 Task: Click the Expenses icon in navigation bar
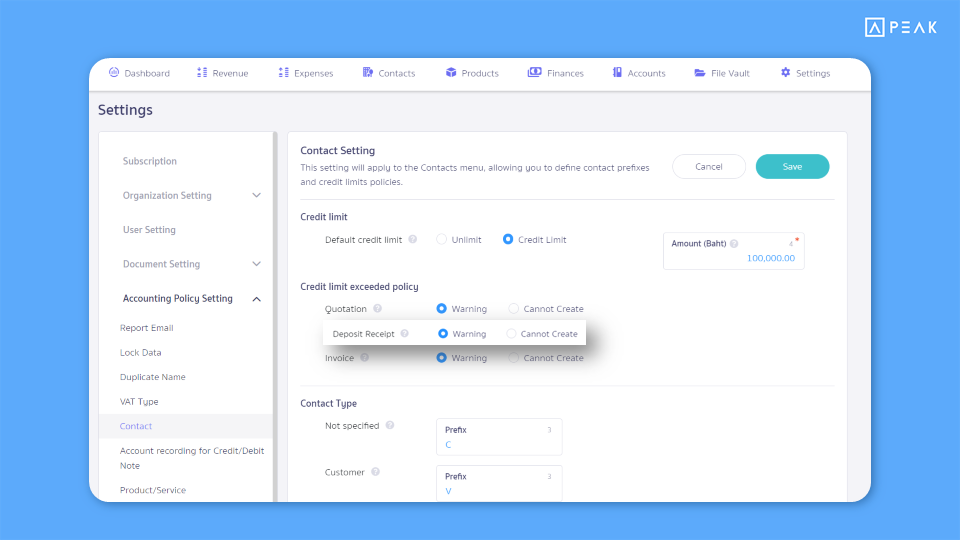pos(283,72)
